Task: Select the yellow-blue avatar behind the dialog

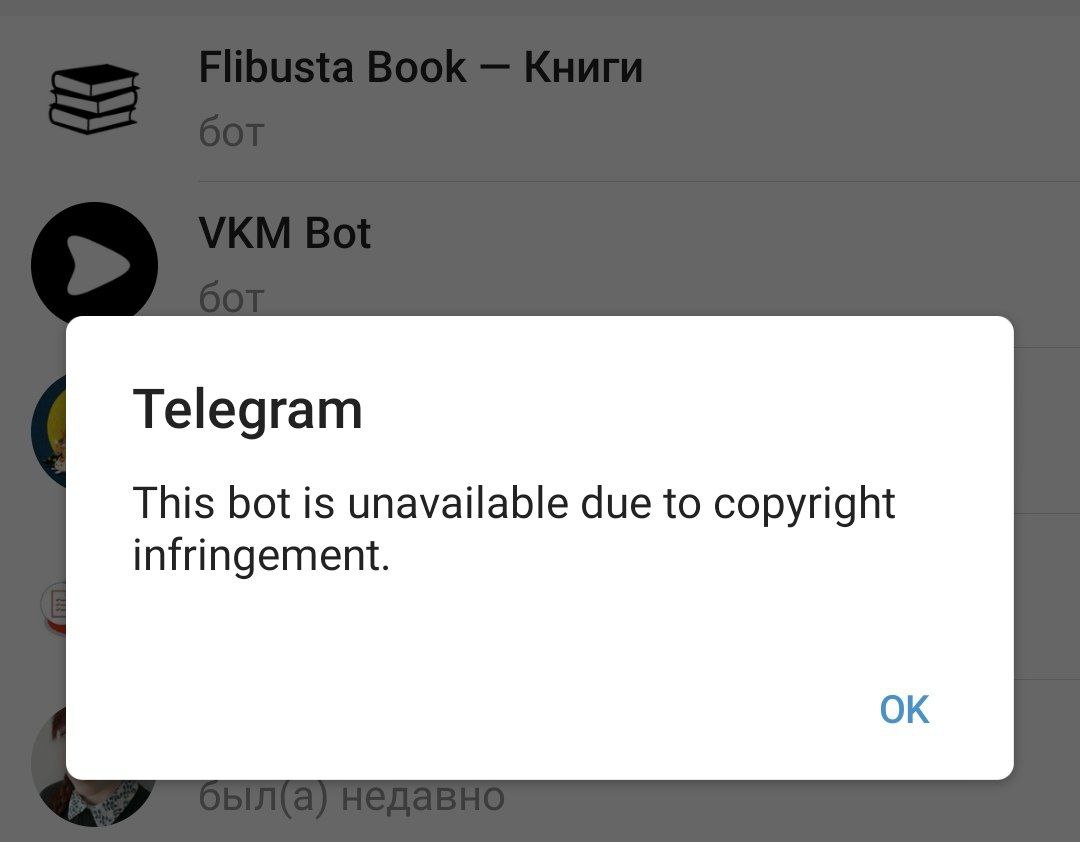Action: [x=49, y=431]
